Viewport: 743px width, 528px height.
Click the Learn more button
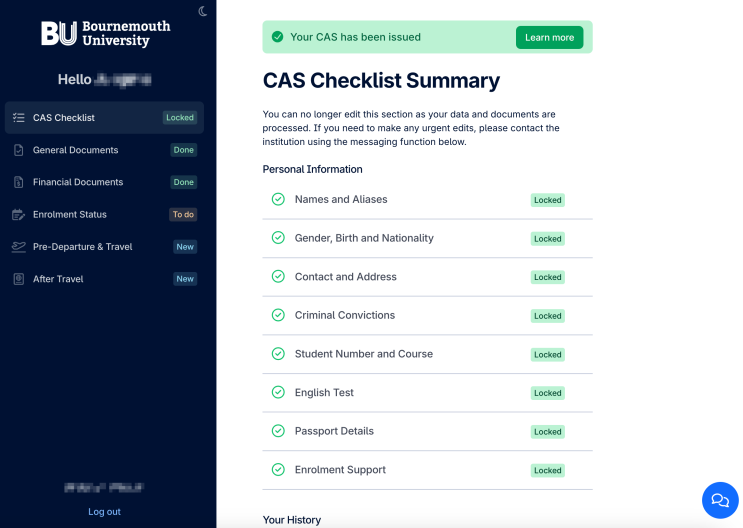(549, 37)
